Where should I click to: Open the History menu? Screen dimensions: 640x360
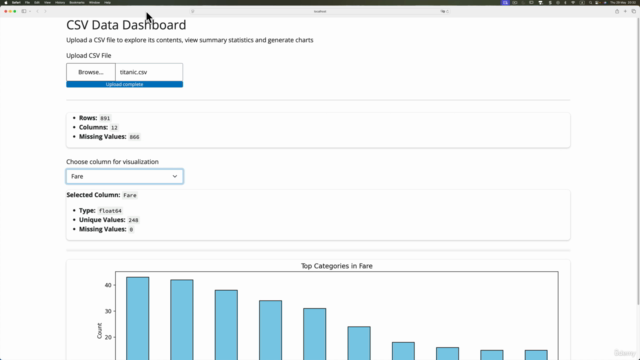pyautogui.click(x=60, y=2)
